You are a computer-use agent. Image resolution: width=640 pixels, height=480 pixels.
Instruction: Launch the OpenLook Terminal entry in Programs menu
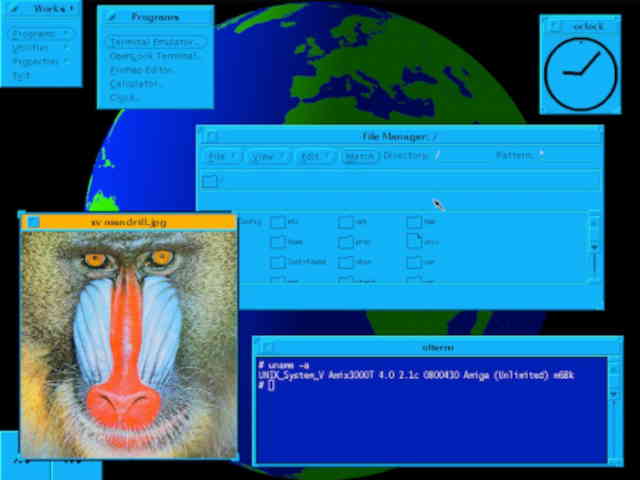(x=154, y=56)
